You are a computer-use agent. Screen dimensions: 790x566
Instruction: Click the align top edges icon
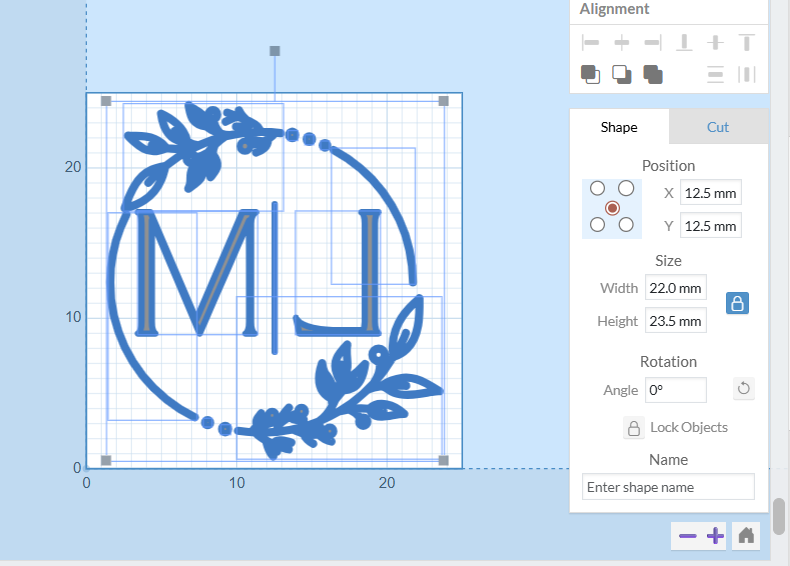click(x=747, y=42)
